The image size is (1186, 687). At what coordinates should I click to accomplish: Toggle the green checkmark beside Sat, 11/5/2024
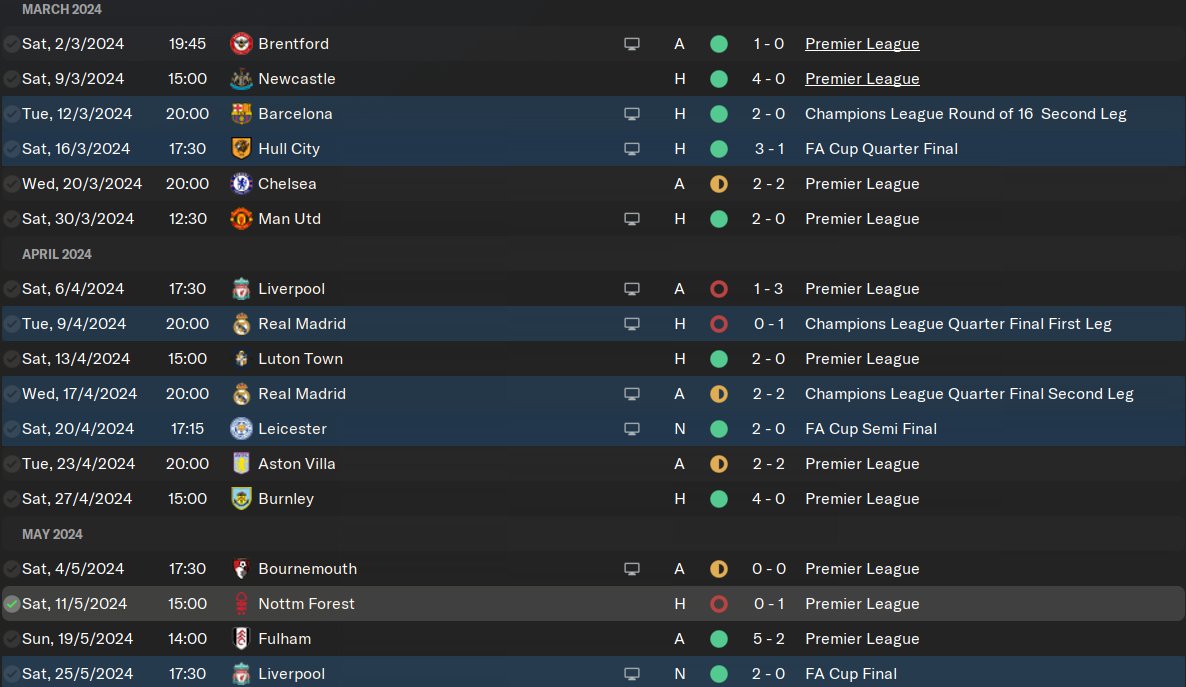point(12,604)
